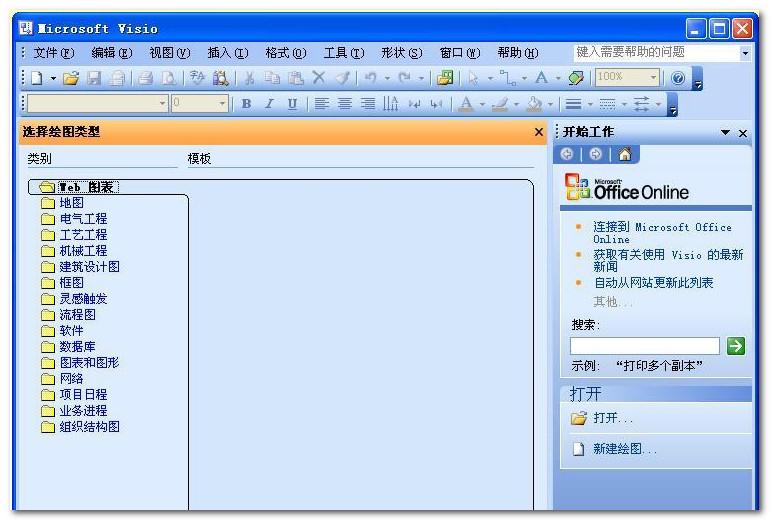This screenshot has height=521, width=770.
Task: Click 连接到 Microsoft Office Online link
Action: [x=662, y=233]
